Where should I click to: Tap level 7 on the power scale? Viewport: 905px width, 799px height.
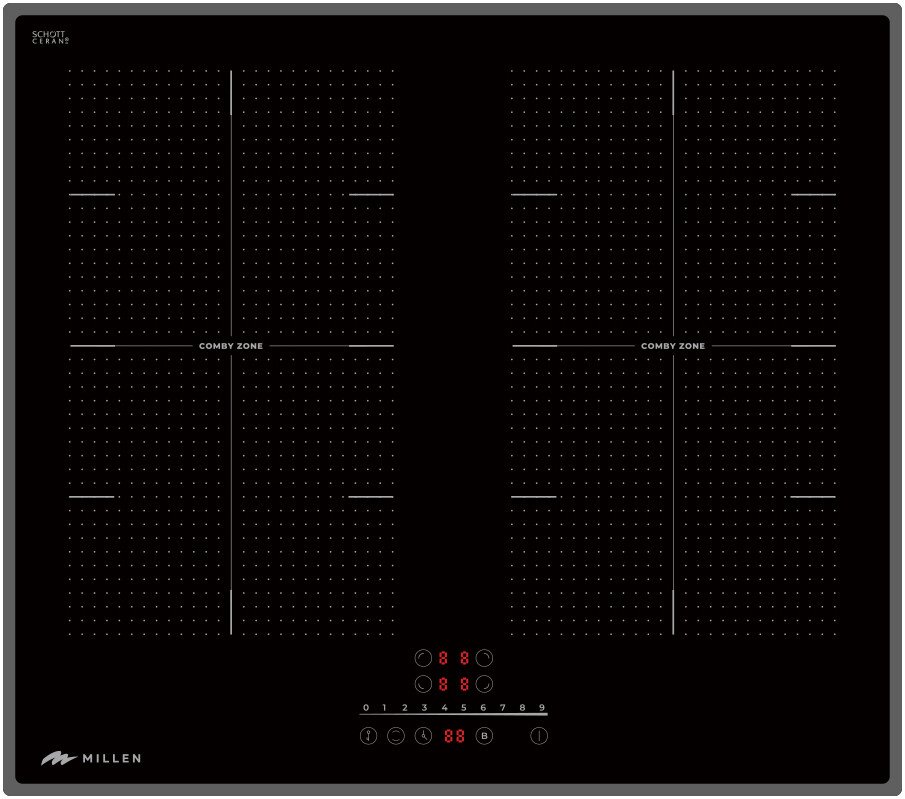[x=503, y=708]
